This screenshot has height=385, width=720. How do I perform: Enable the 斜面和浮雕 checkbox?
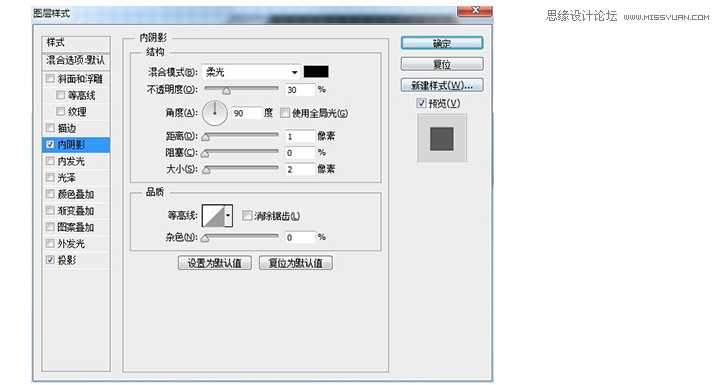(50, 79)
